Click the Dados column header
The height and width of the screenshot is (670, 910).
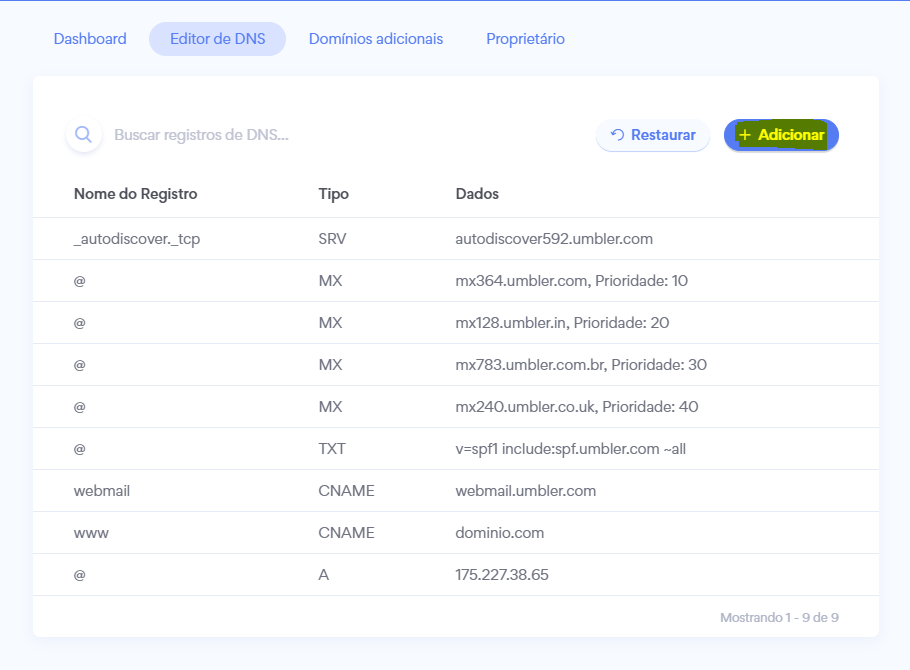[x=477, y=194]
